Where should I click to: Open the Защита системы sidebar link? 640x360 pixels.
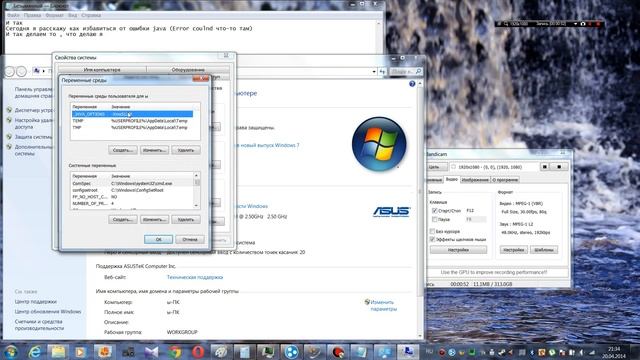[33, 137]
